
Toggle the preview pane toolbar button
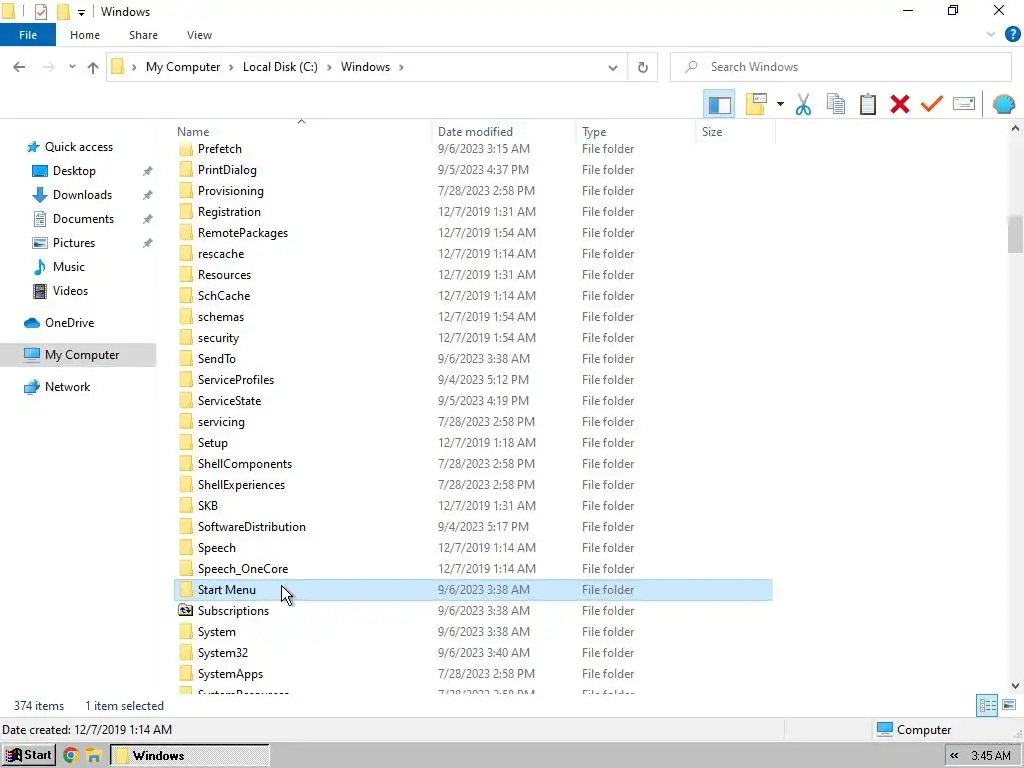[x=719, y=104]
